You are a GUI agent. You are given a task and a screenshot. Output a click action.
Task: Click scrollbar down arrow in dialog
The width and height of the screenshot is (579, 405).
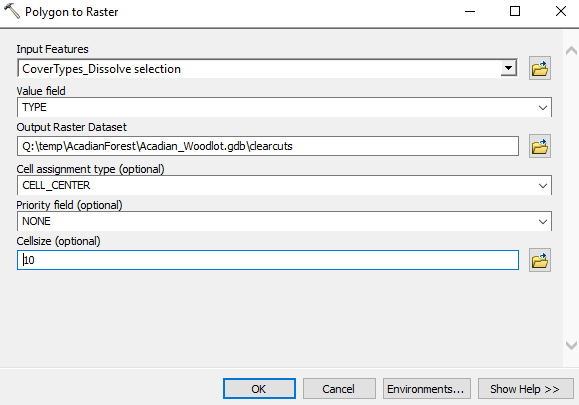pos(571,346)
